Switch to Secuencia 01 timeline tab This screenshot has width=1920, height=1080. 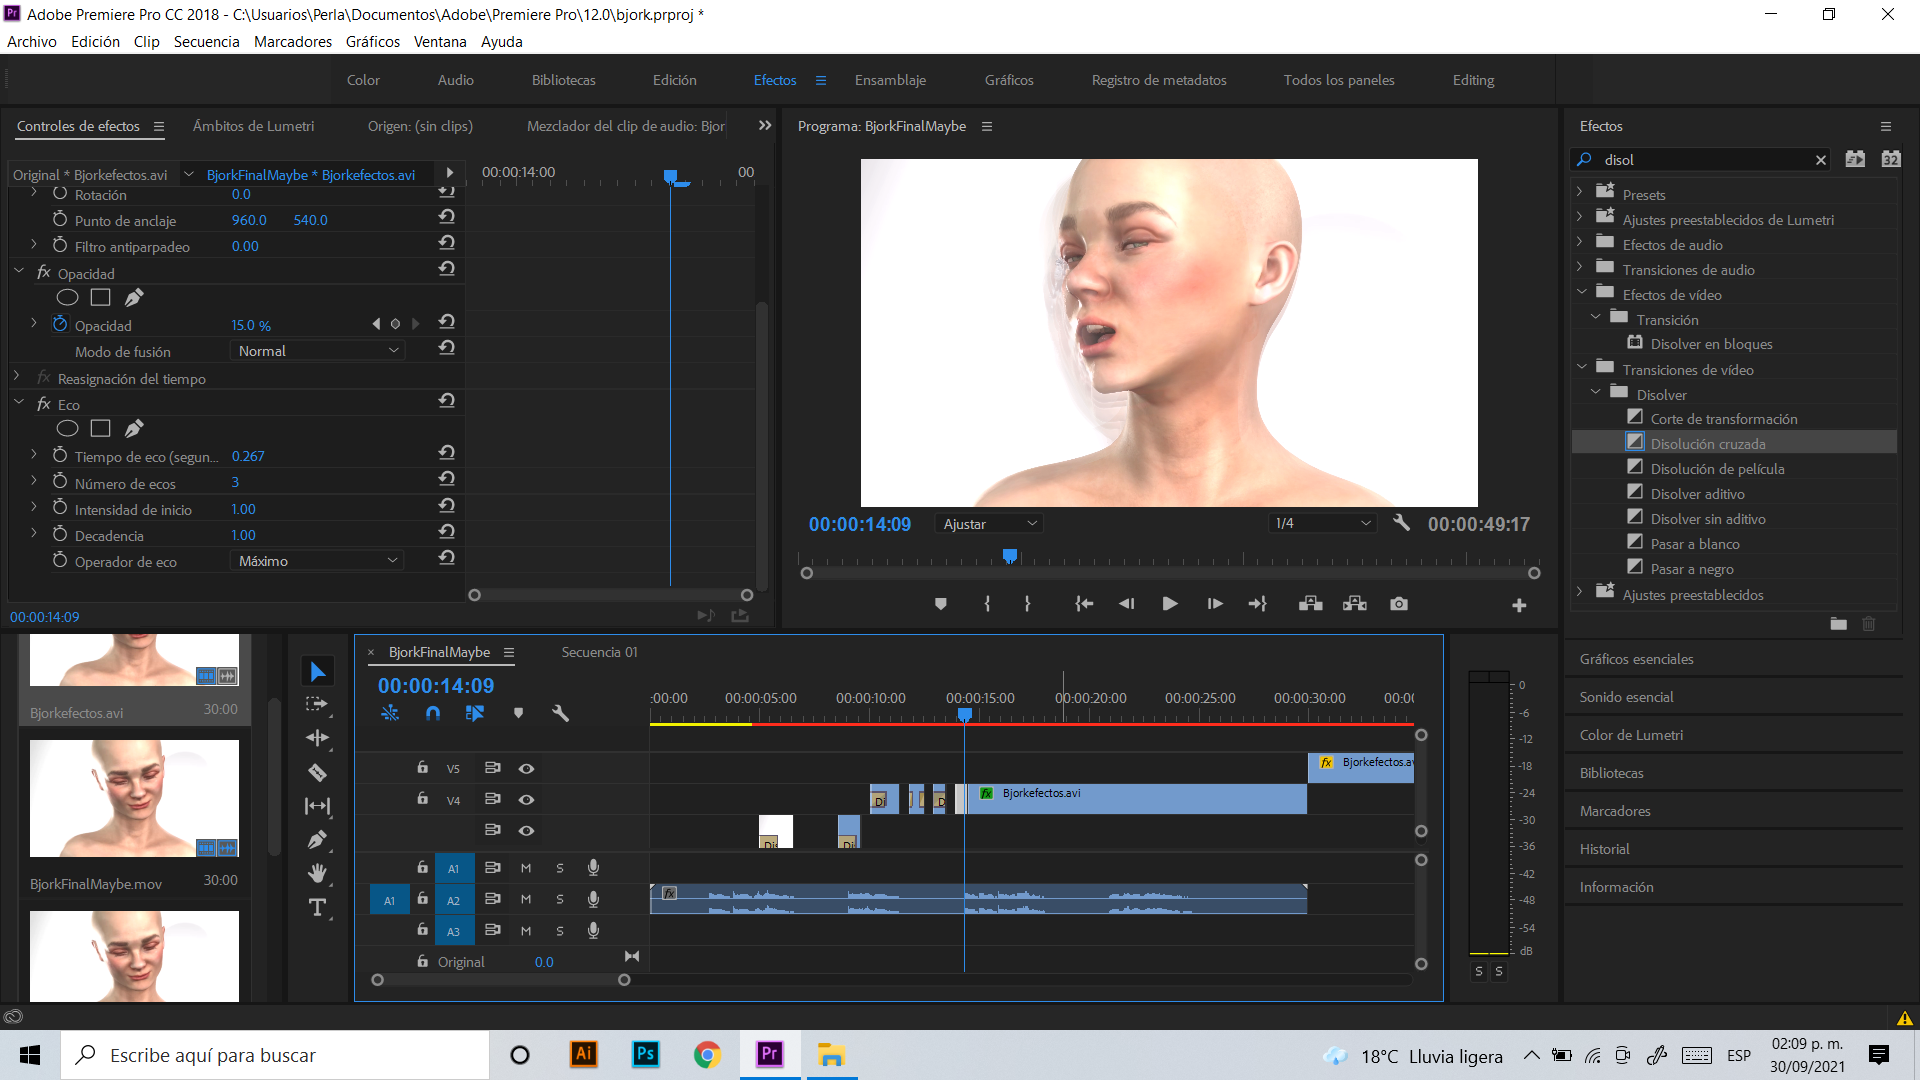pos(599,652)
